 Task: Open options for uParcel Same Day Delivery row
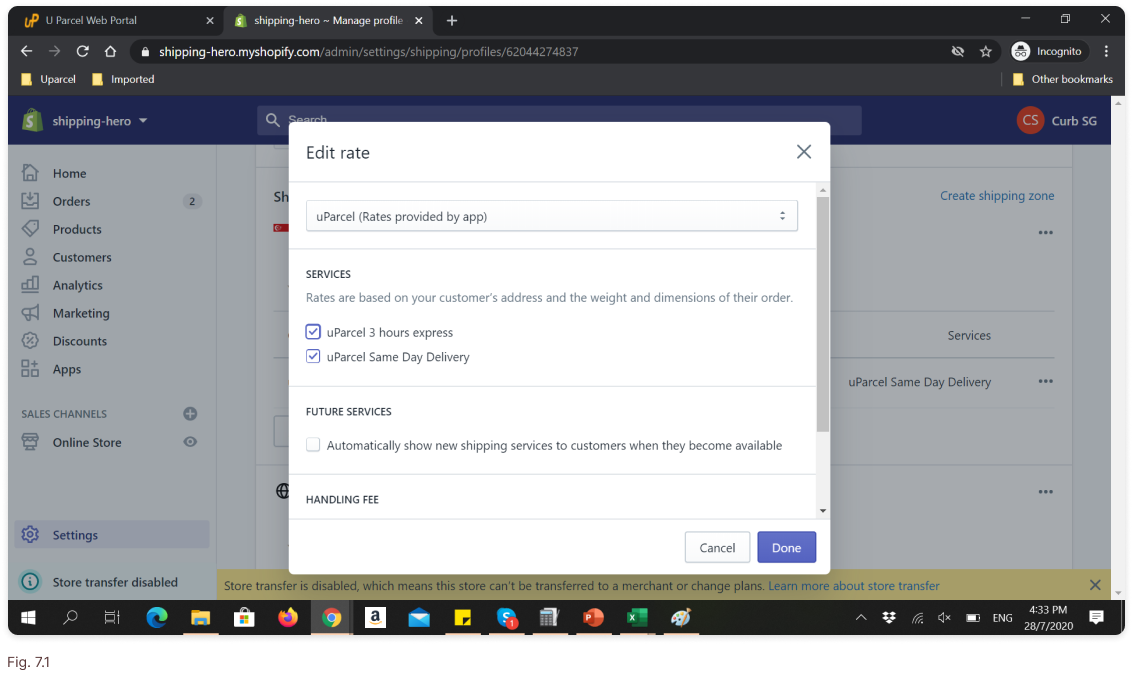1046,382
